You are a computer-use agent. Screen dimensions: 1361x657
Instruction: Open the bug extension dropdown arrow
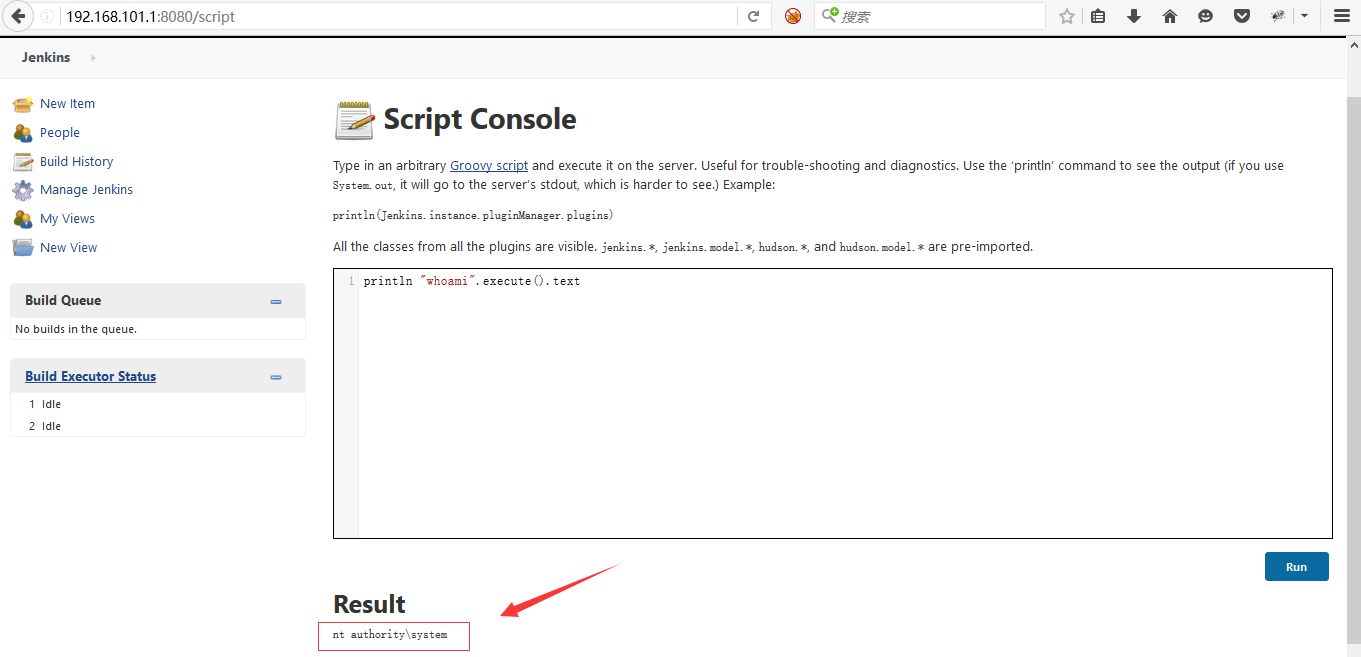1304,16
